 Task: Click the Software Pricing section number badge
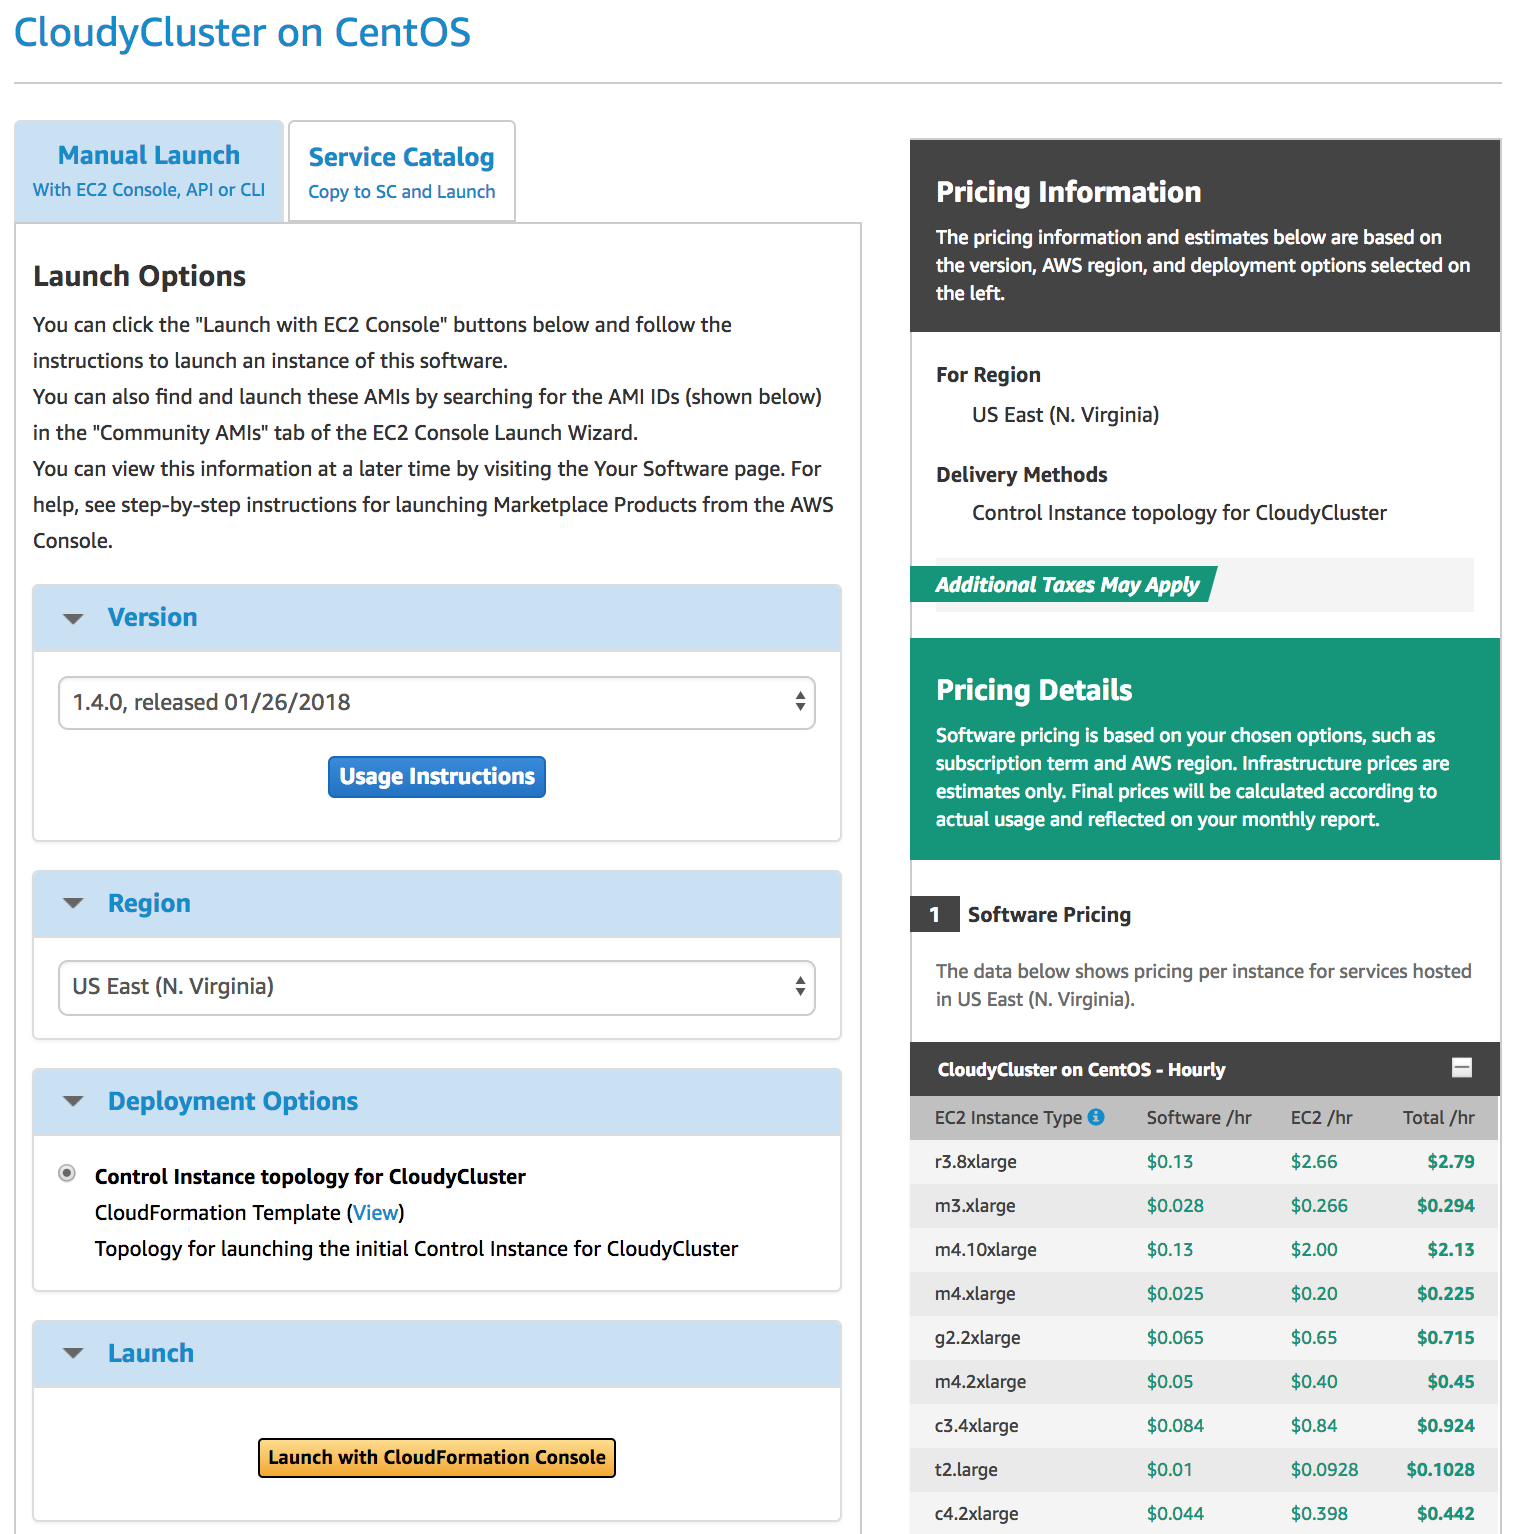(x=935, y=914)
